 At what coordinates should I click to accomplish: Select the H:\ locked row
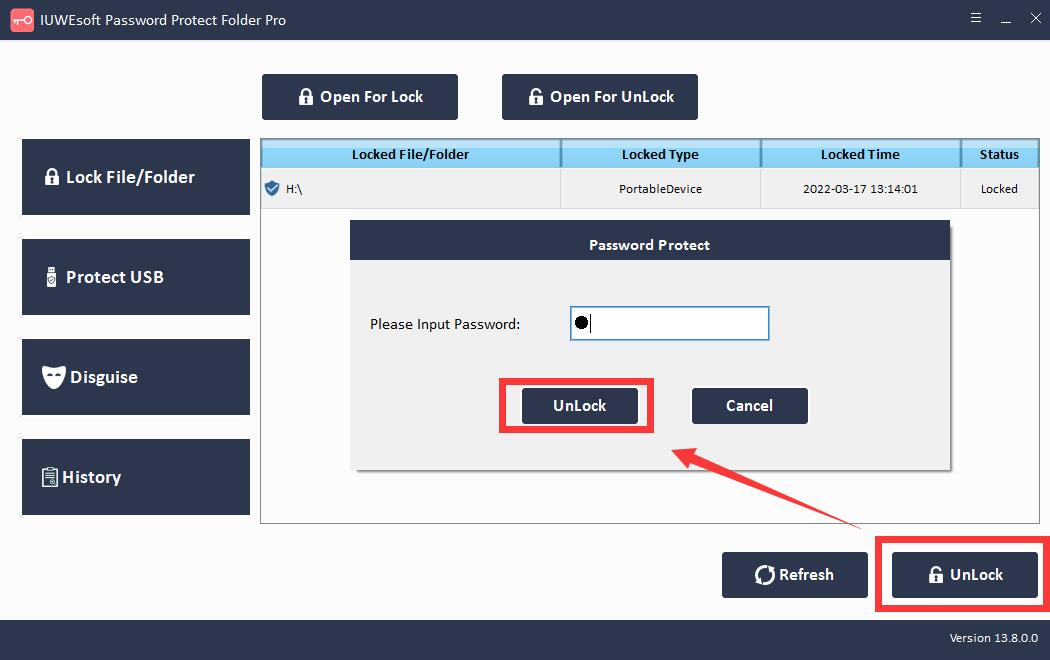650,189
